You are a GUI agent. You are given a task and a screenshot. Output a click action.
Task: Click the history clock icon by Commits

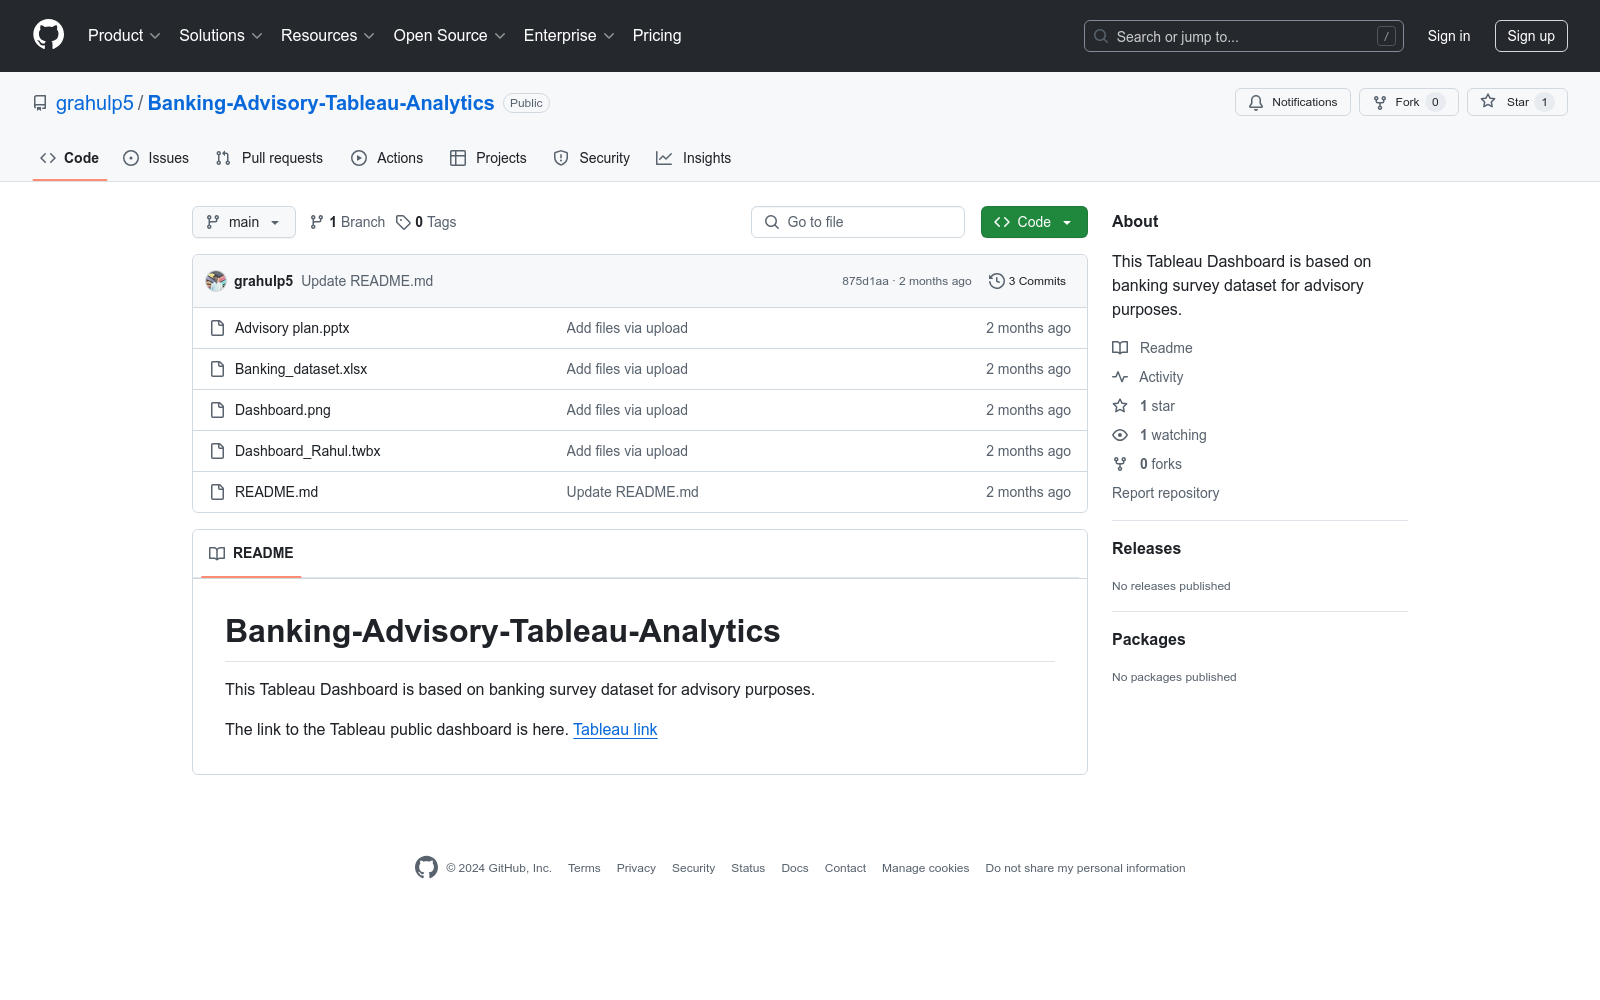(996, 281)
